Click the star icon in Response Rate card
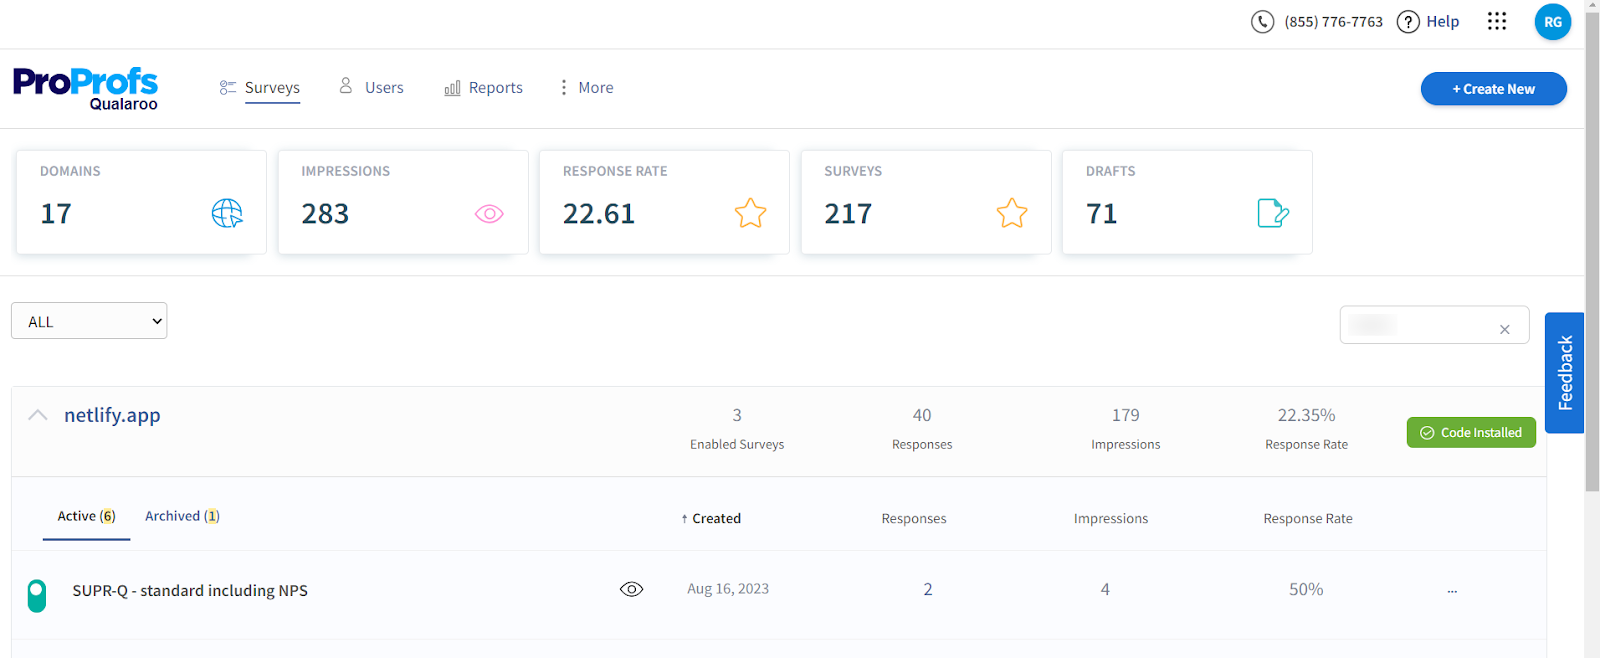The image size is (1600, 658). pos(750,213)
